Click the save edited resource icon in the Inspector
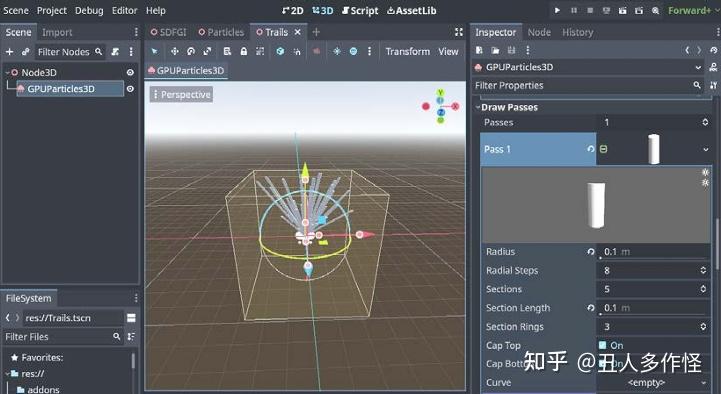721x394 pixels. tap(511, 50)
